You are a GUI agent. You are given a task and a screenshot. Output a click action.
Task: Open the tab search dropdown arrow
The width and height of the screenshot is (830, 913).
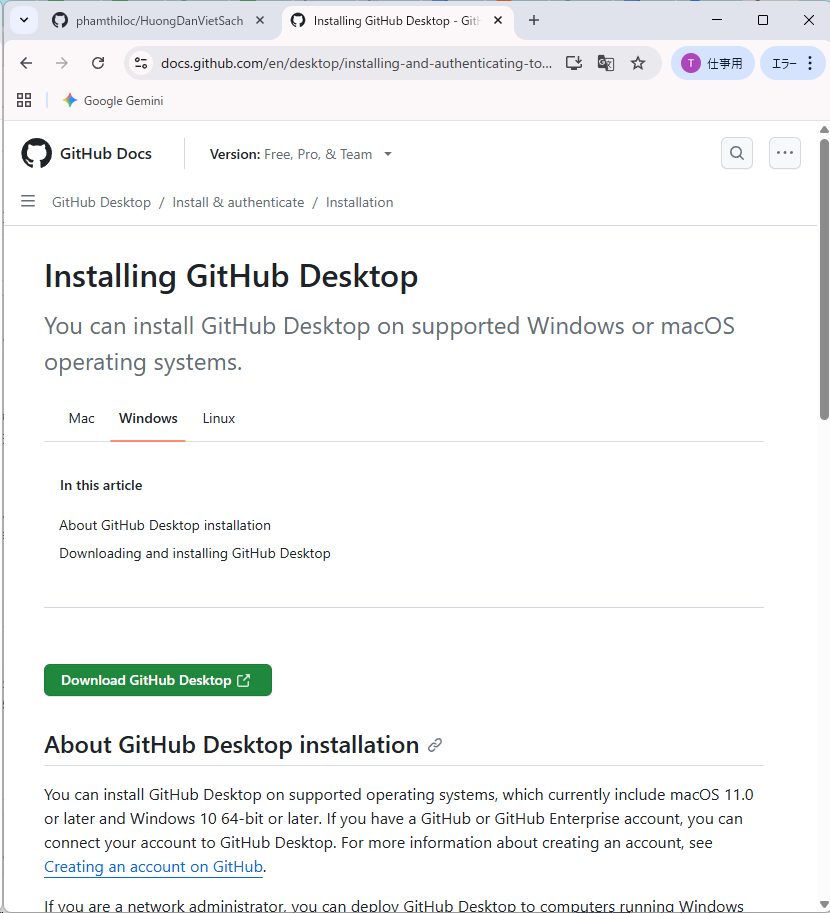[x=24, y=20]
